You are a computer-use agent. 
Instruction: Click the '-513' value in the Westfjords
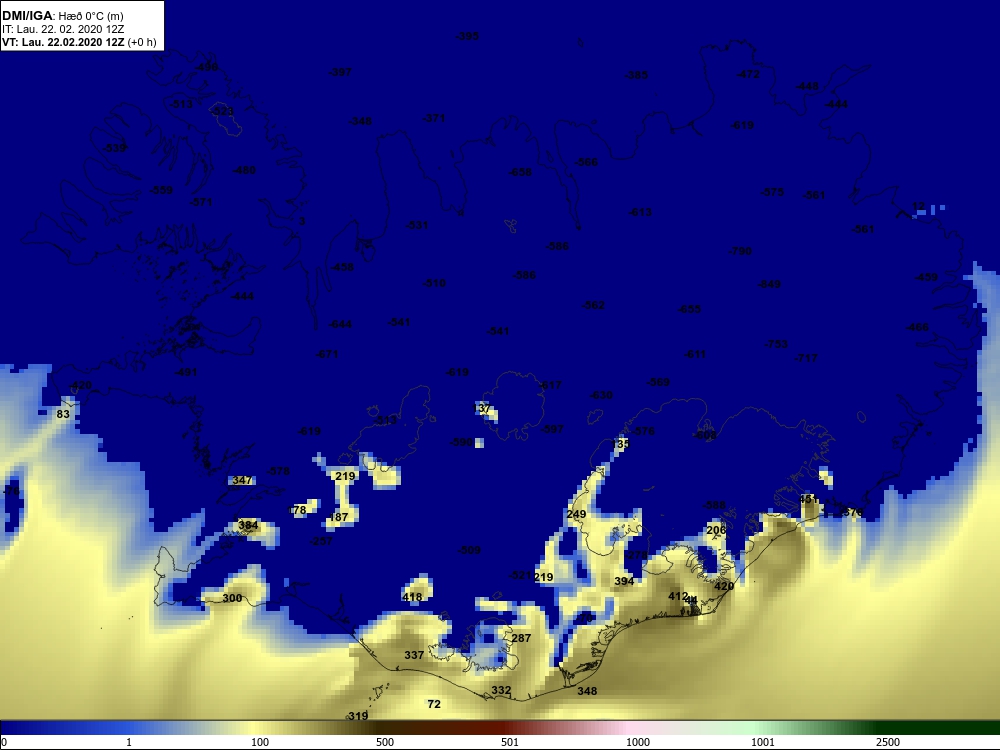[181, 104]
